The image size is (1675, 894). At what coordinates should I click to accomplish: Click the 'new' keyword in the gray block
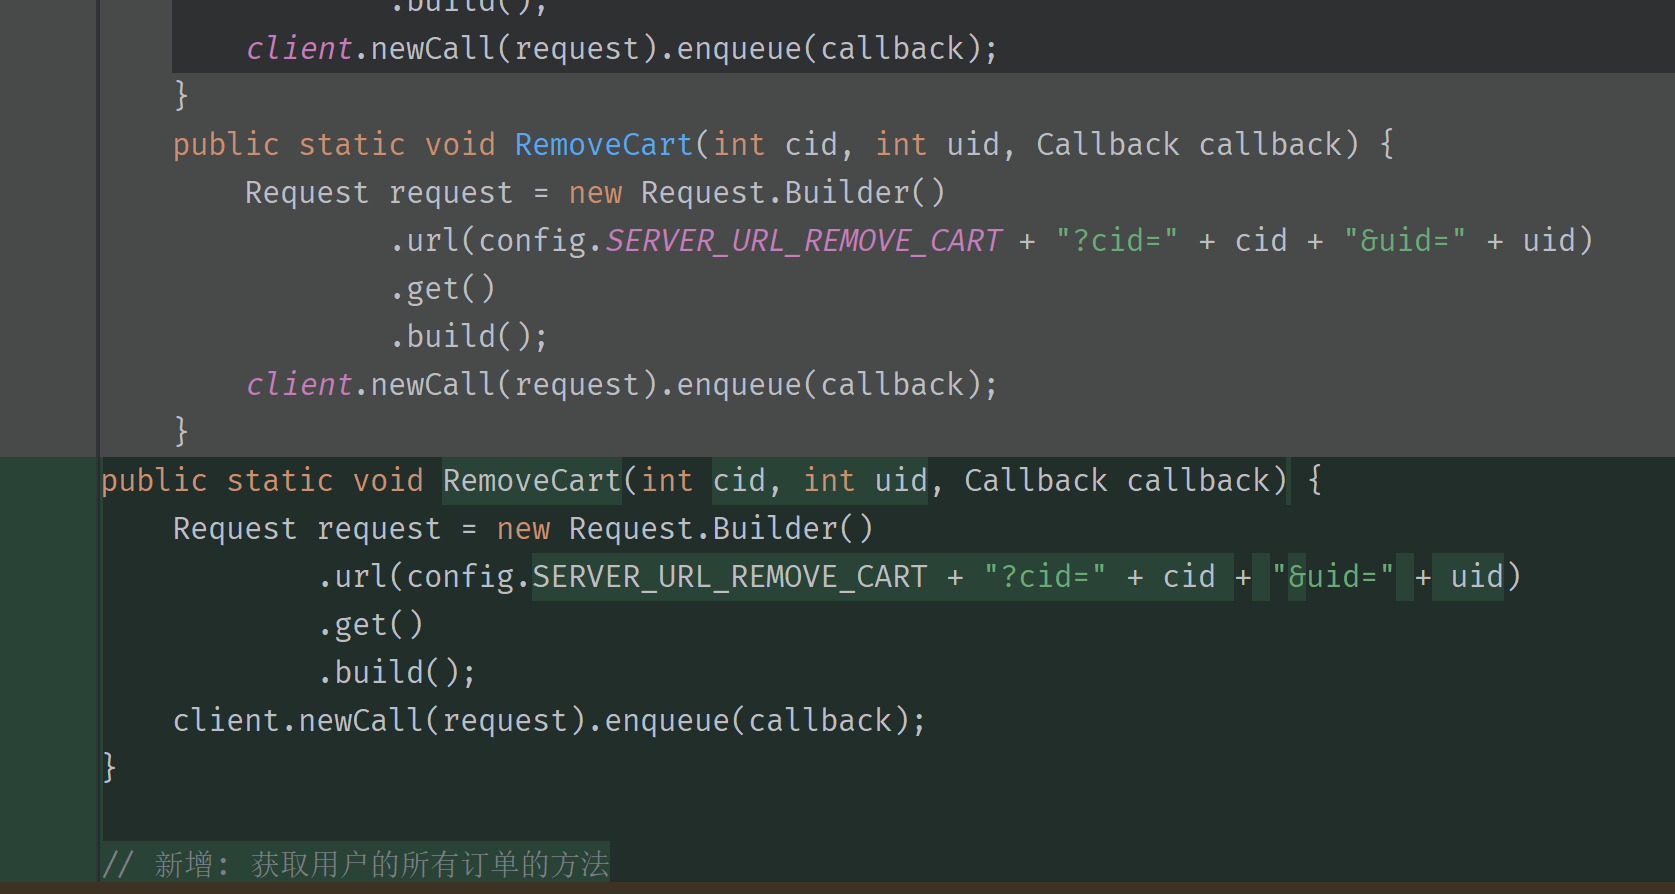tap(596, 193)
